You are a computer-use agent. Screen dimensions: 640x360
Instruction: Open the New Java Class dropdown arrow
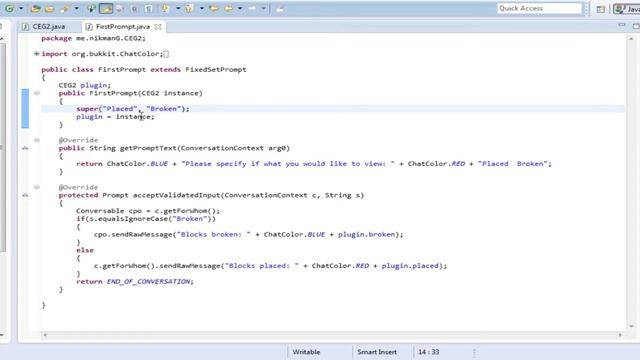(x=21, y=8)
